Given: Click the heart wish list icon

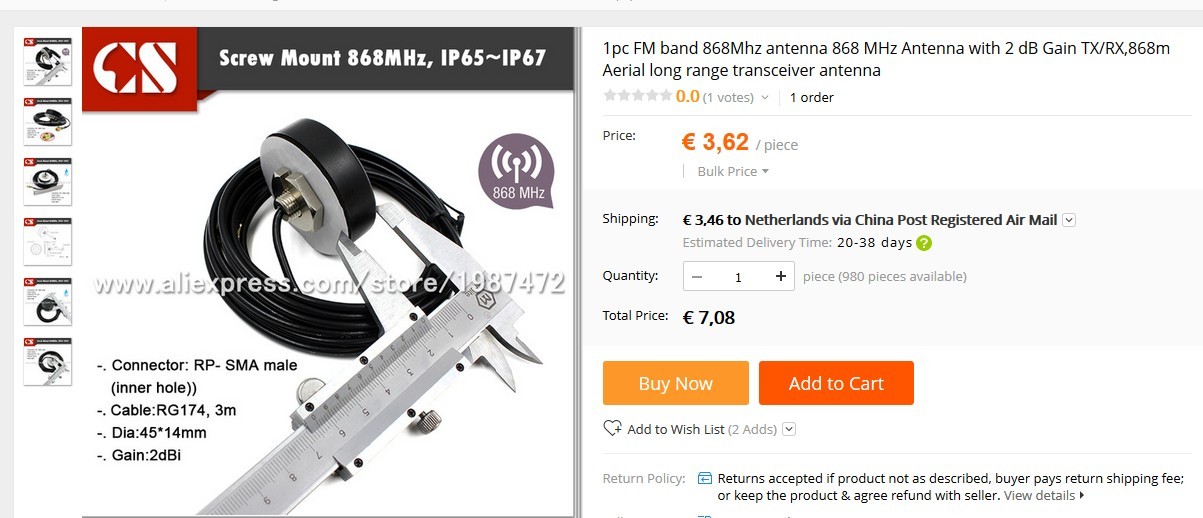Looking at the screenshot, I should pos(612,428).
